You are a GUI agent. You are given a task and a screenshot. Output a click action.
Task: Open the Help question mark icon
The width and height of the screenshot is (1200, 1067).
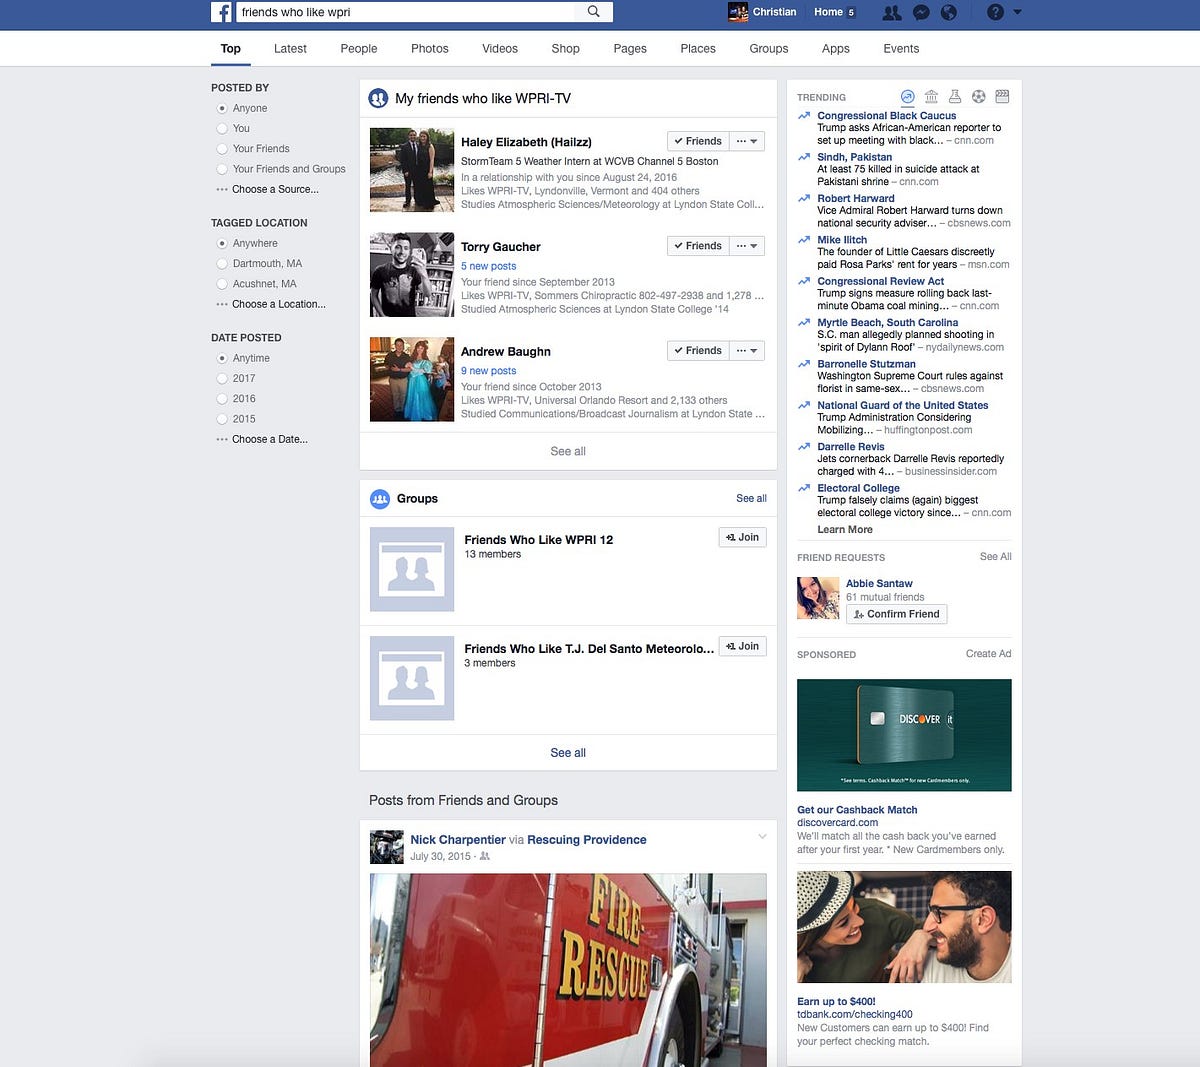[996, 12]
